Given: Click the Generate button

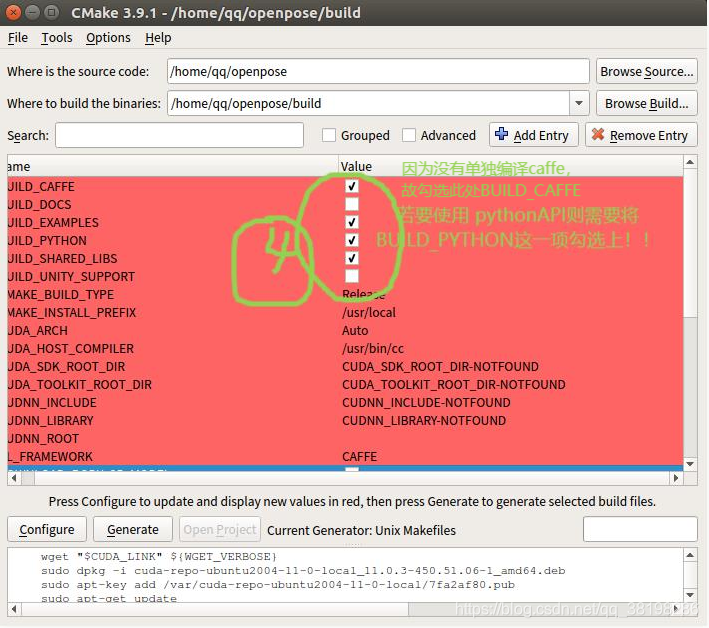Looking at the screenshot, I should point(133,529).
